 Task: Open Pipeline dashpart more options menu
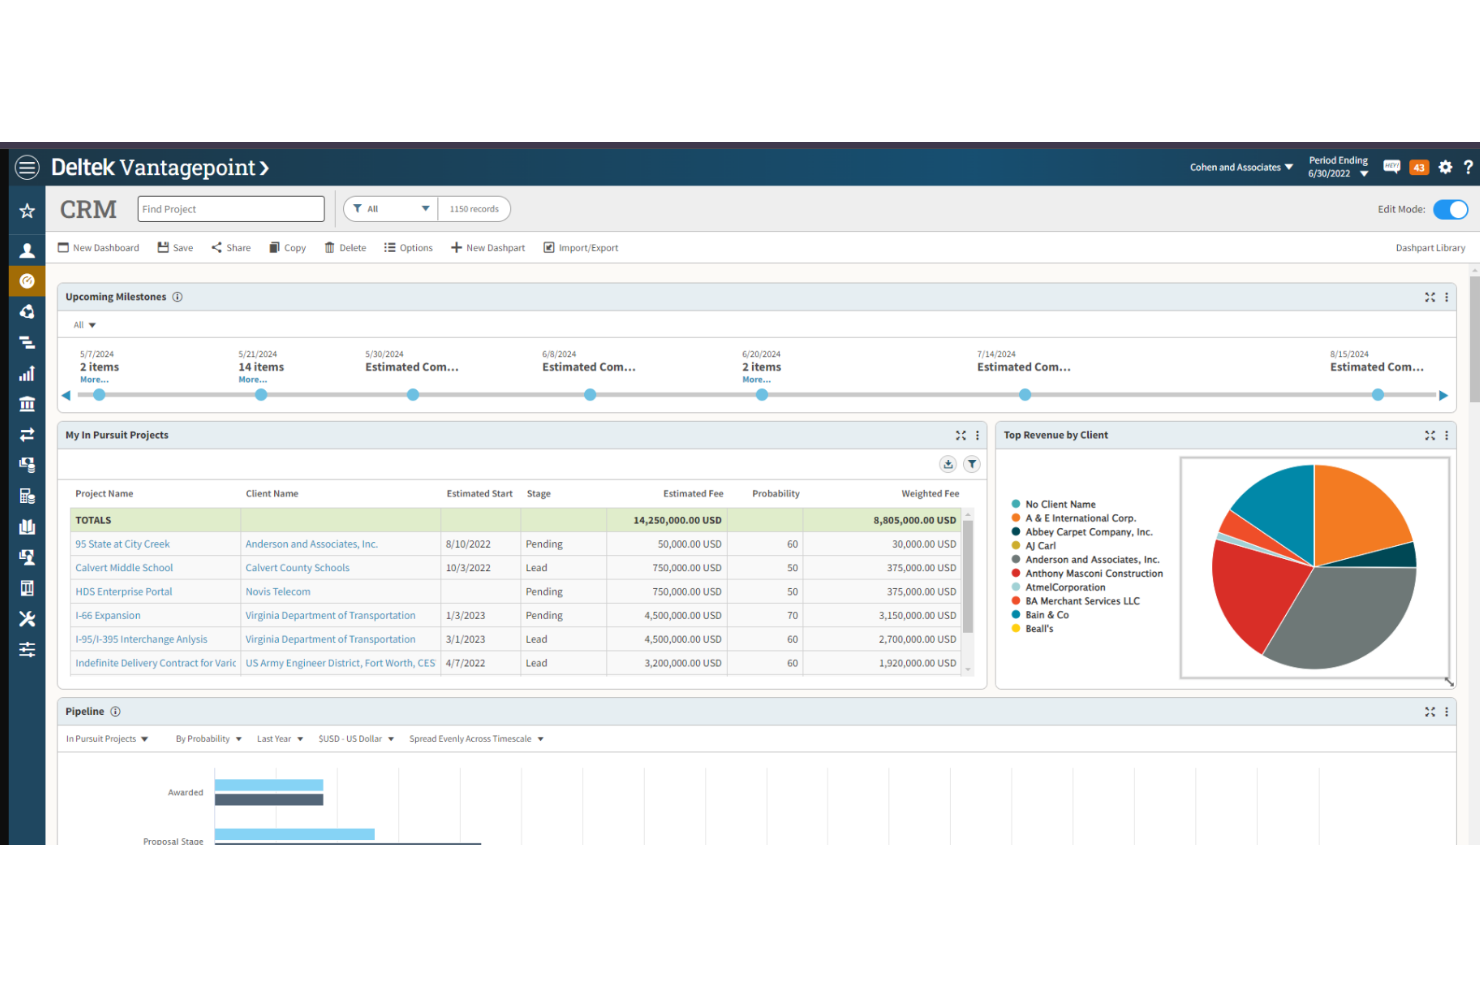coord(1446,712)
